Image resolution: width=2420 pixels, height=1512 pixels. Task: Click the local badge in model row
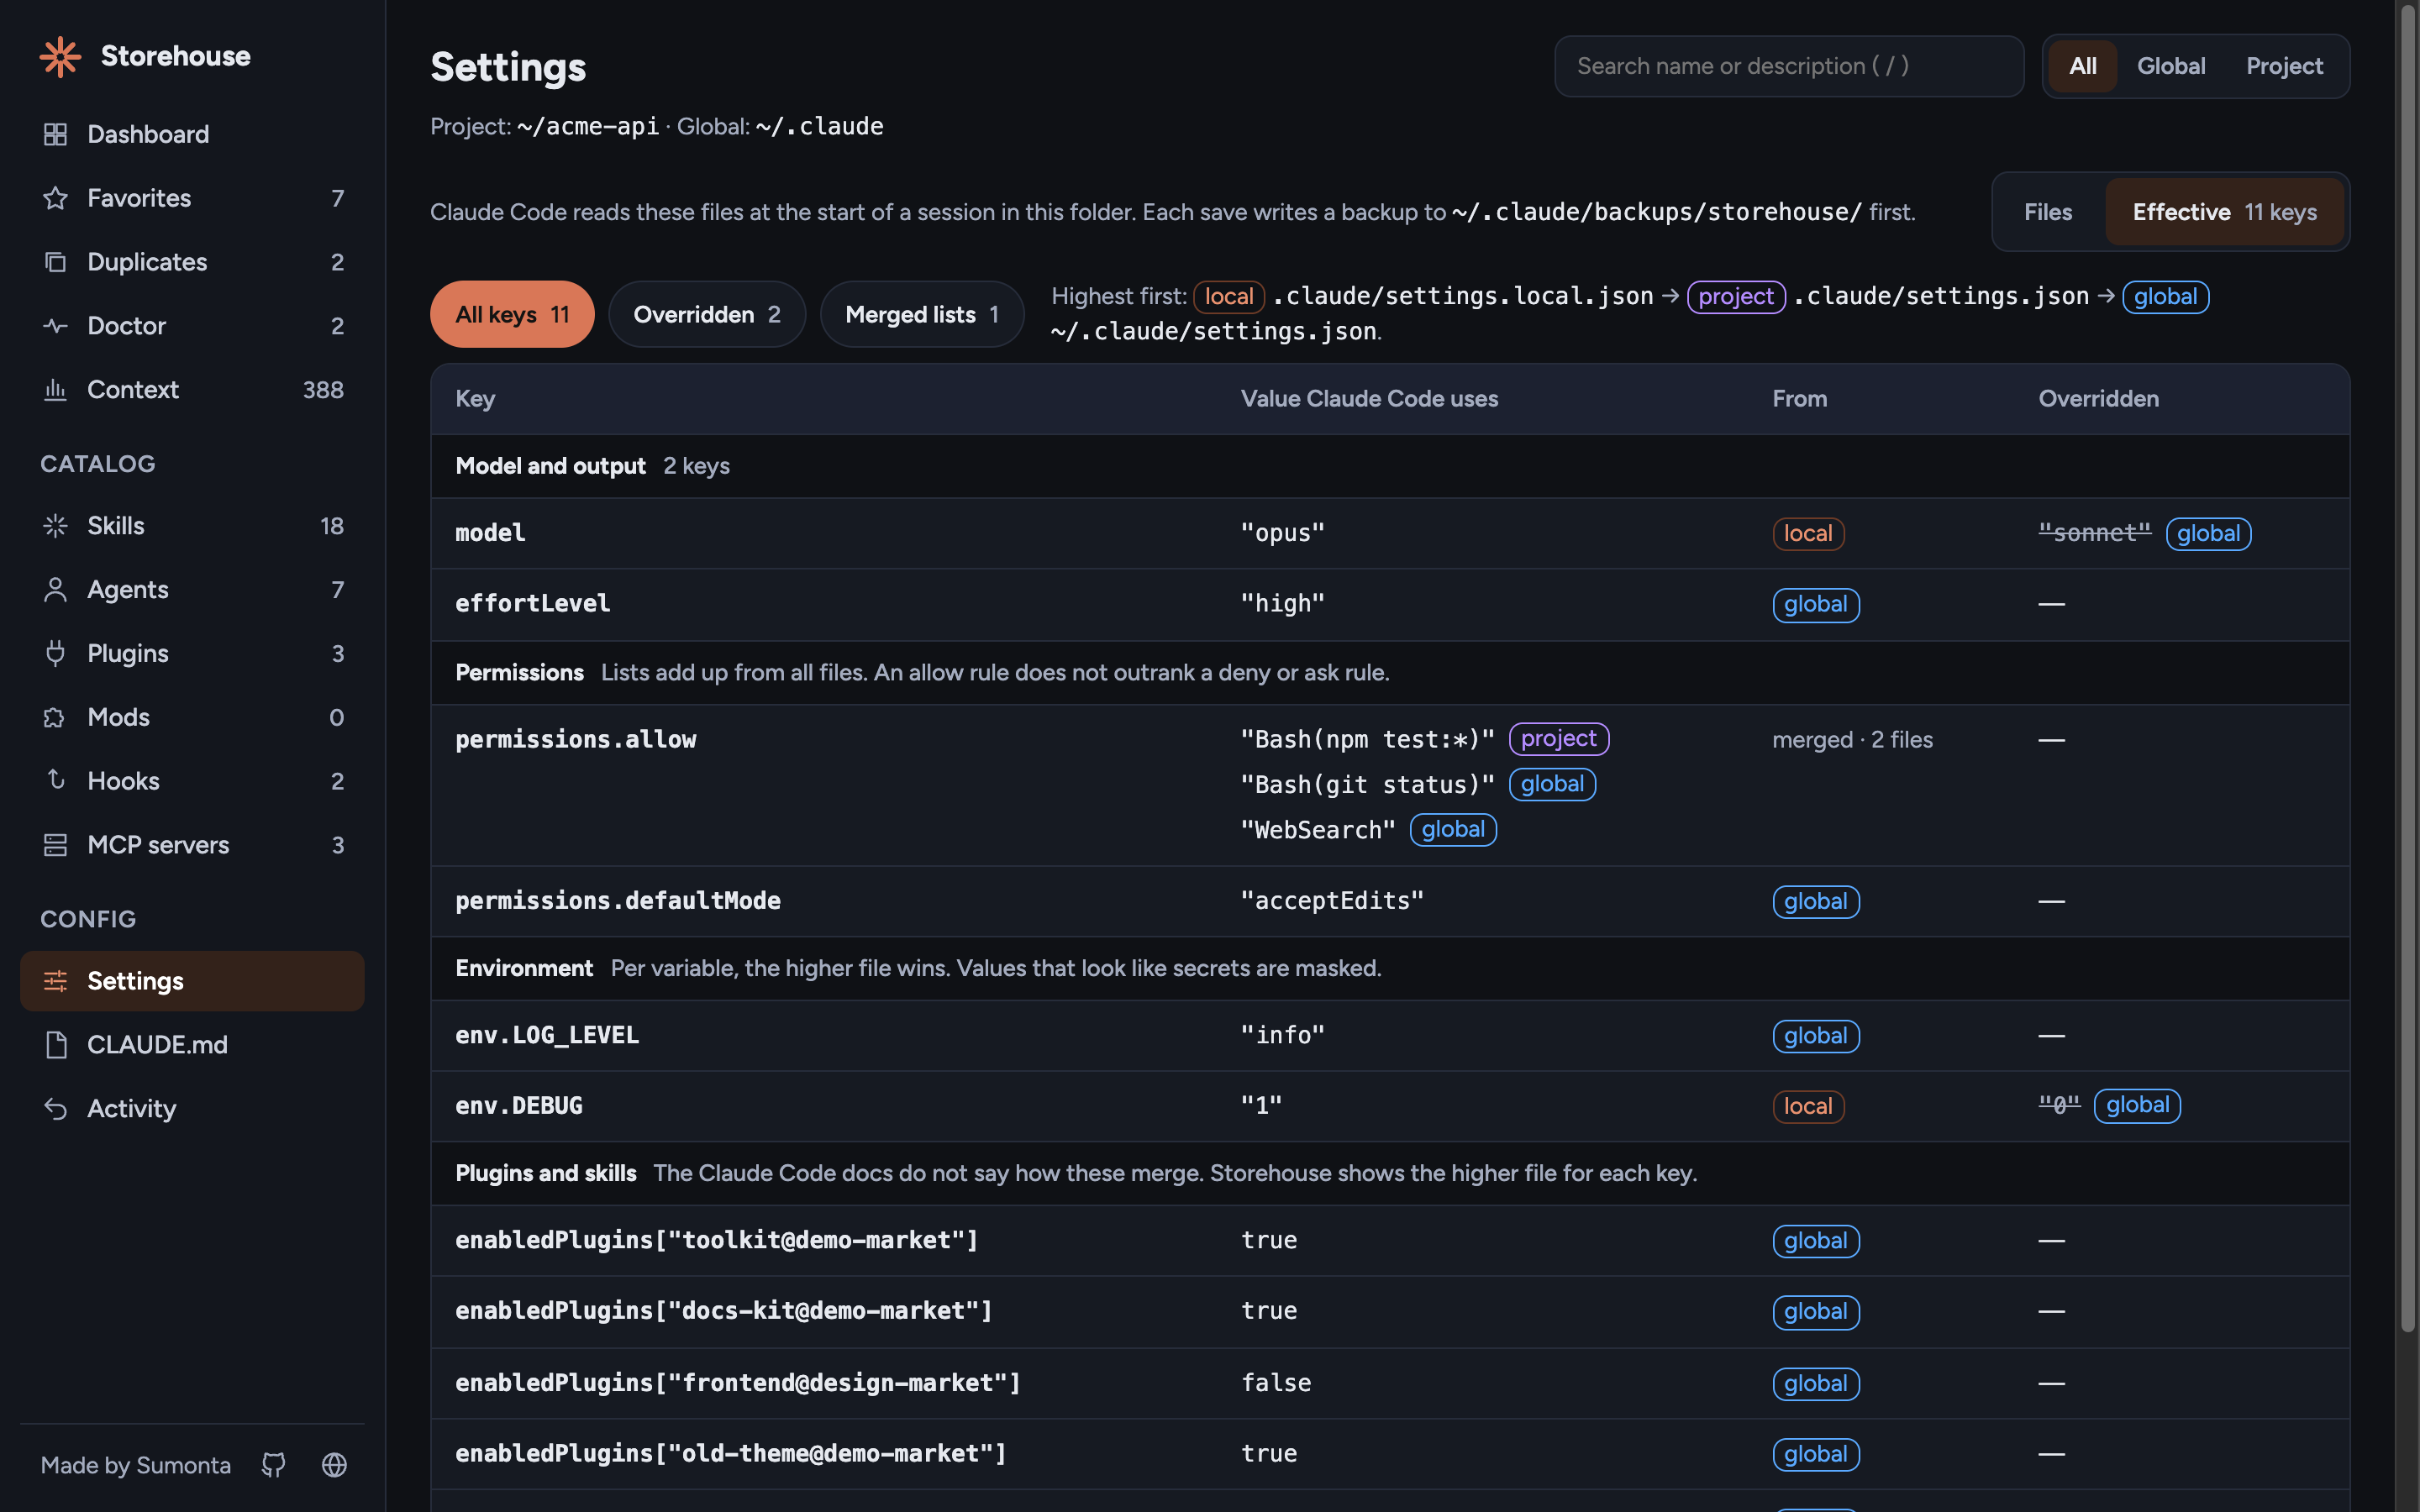click(x=1808, y=533)
